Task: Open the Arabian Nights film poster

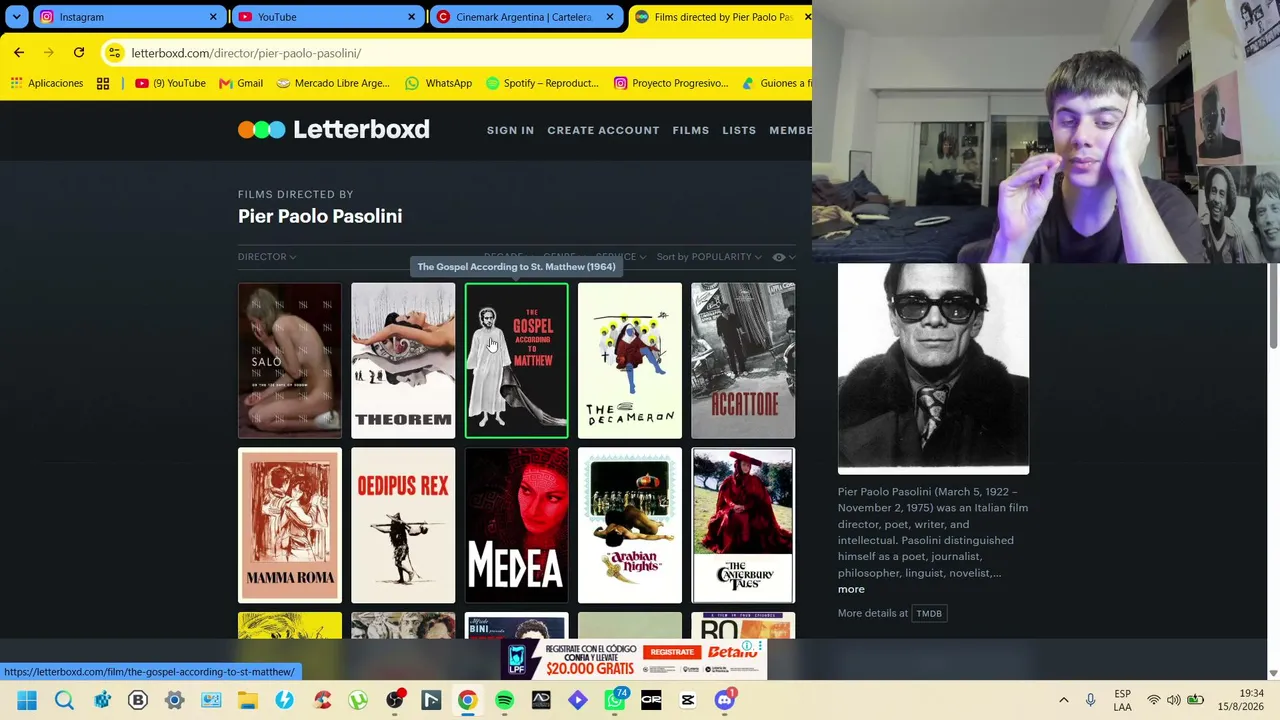Action: click(630, 525)
